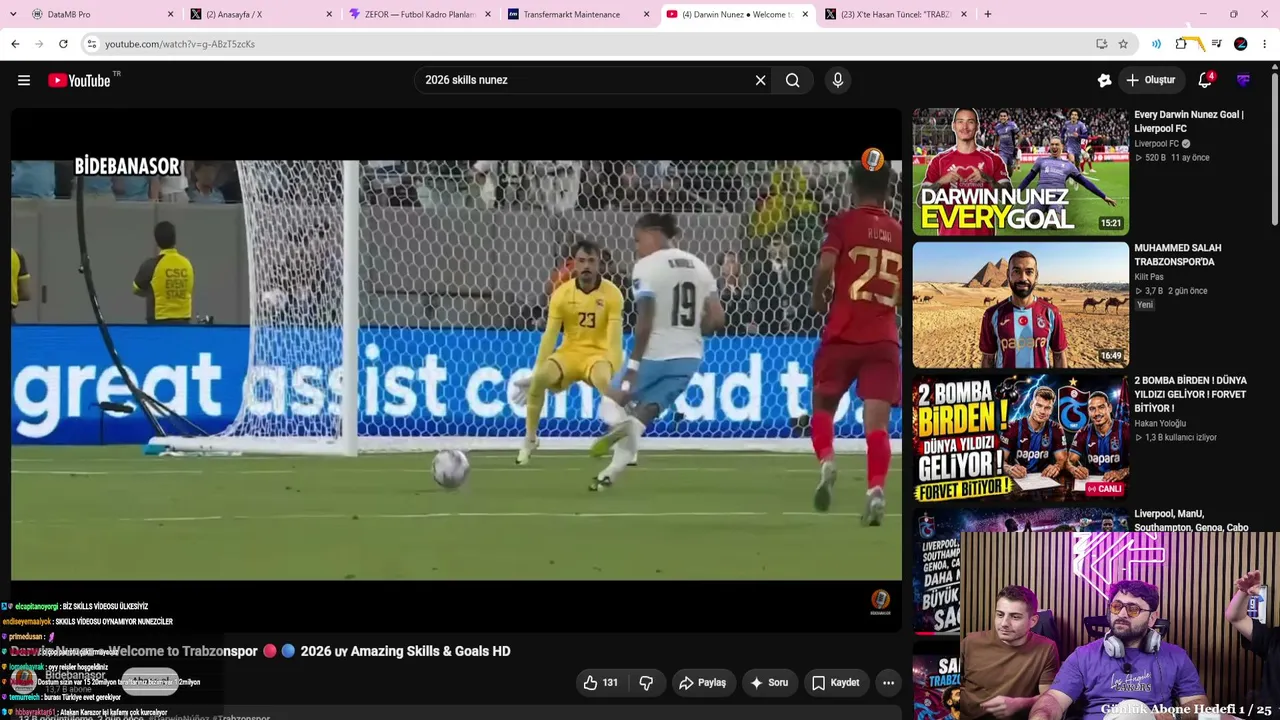Click the browser address bar URL
Image resolution: width=1280 pixels, height=720 pixels.
click(x=180, y=44)
